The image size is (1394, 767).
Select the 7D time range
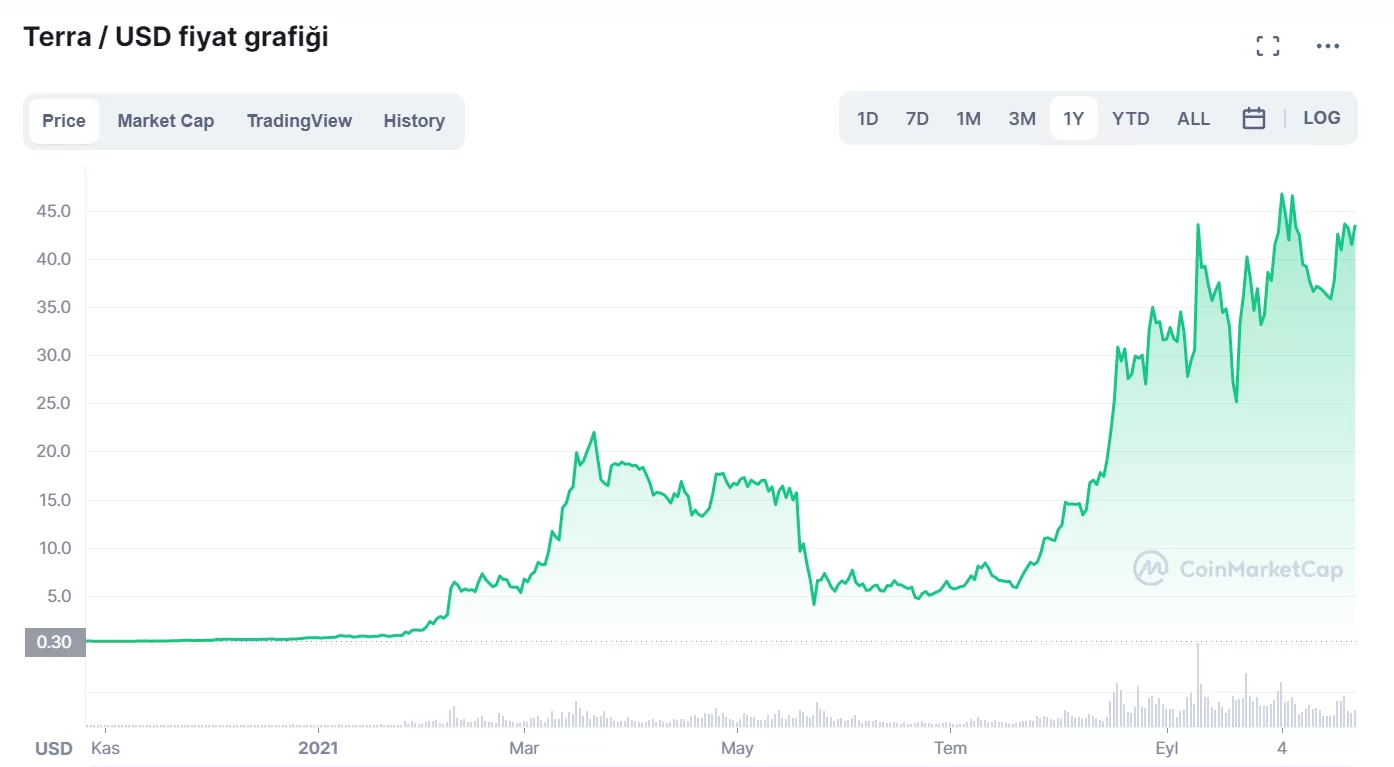coord(917,119)
